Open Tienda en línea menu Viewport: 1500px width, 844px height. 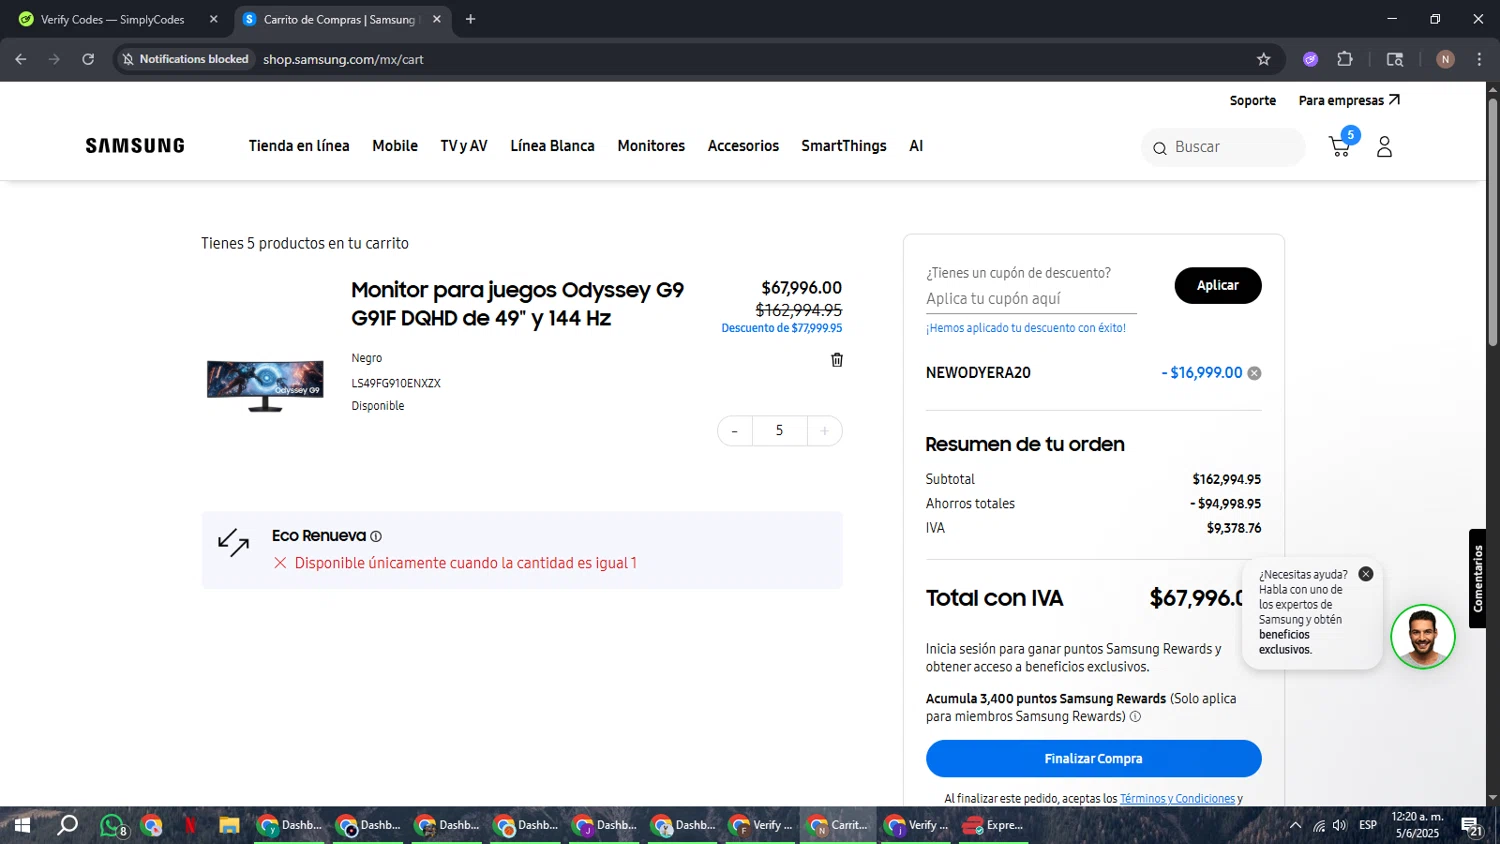(299, 146)
